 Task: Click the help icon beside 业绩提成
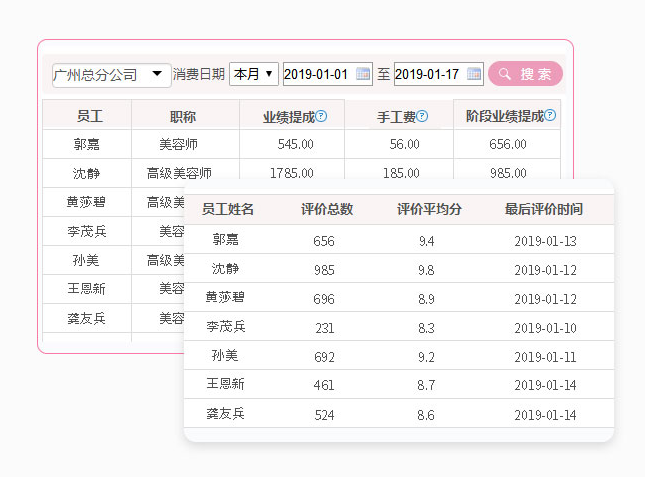(322, 116)
